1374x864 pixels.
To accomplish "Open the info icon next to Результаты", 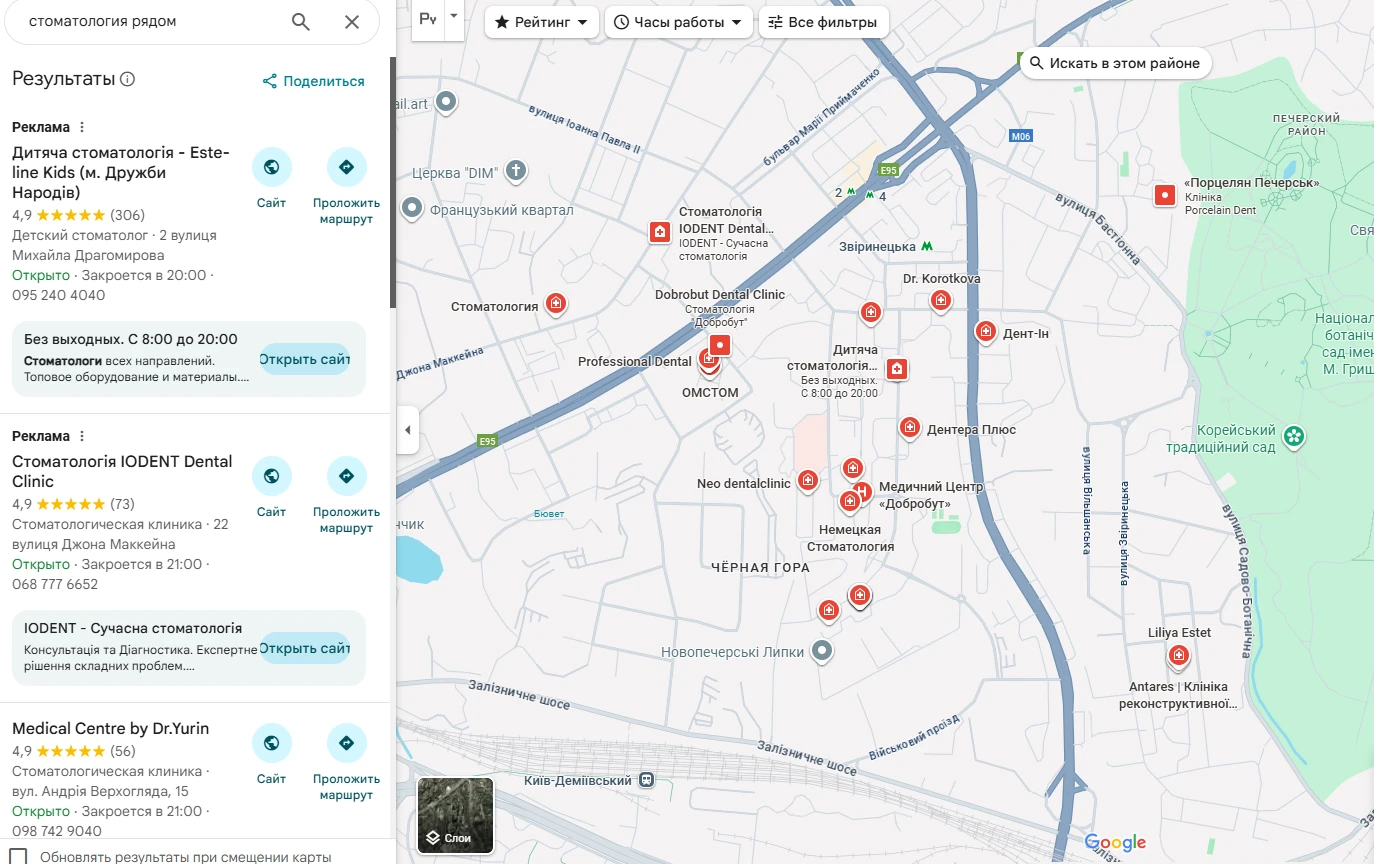I will point(127,80).
